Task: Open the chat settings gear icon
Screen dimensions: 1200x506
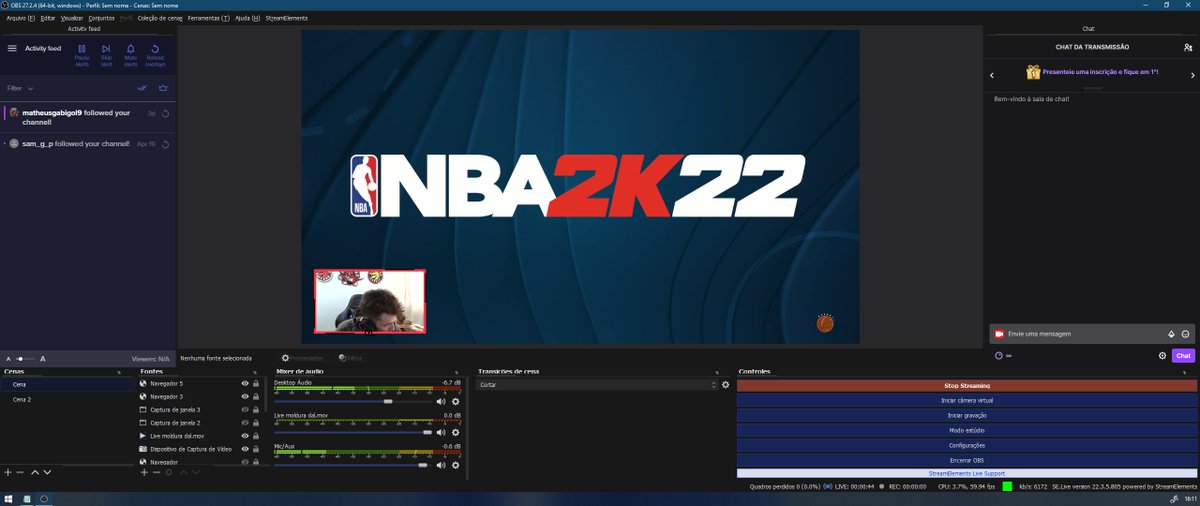Action: [x=1162, y=355]
